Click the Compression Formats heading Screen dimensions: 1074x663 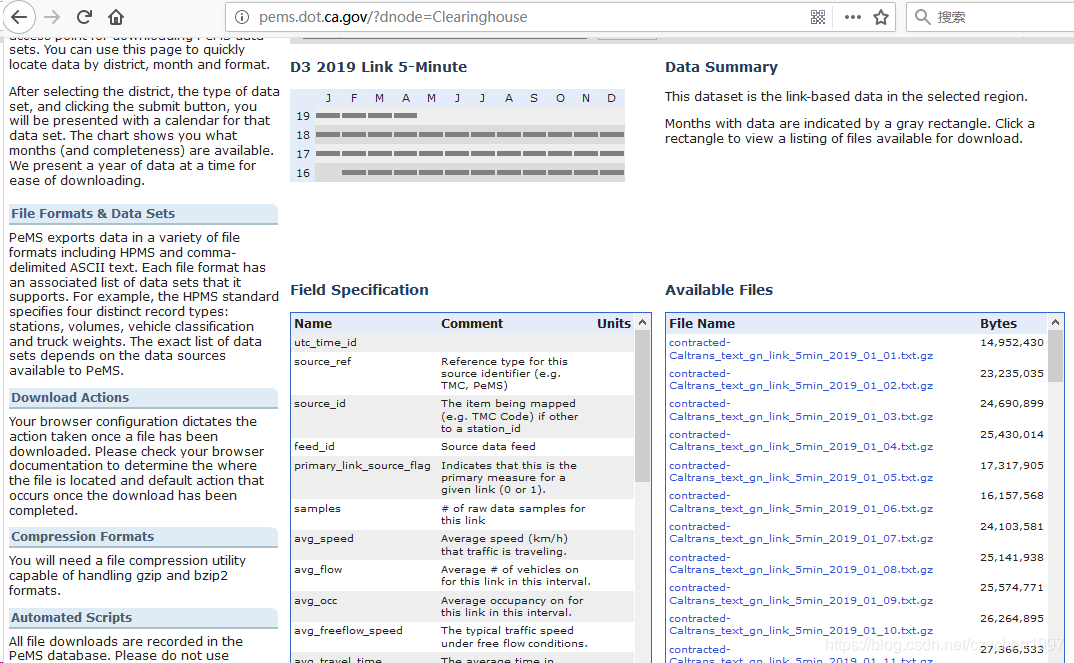click(82, 536)
